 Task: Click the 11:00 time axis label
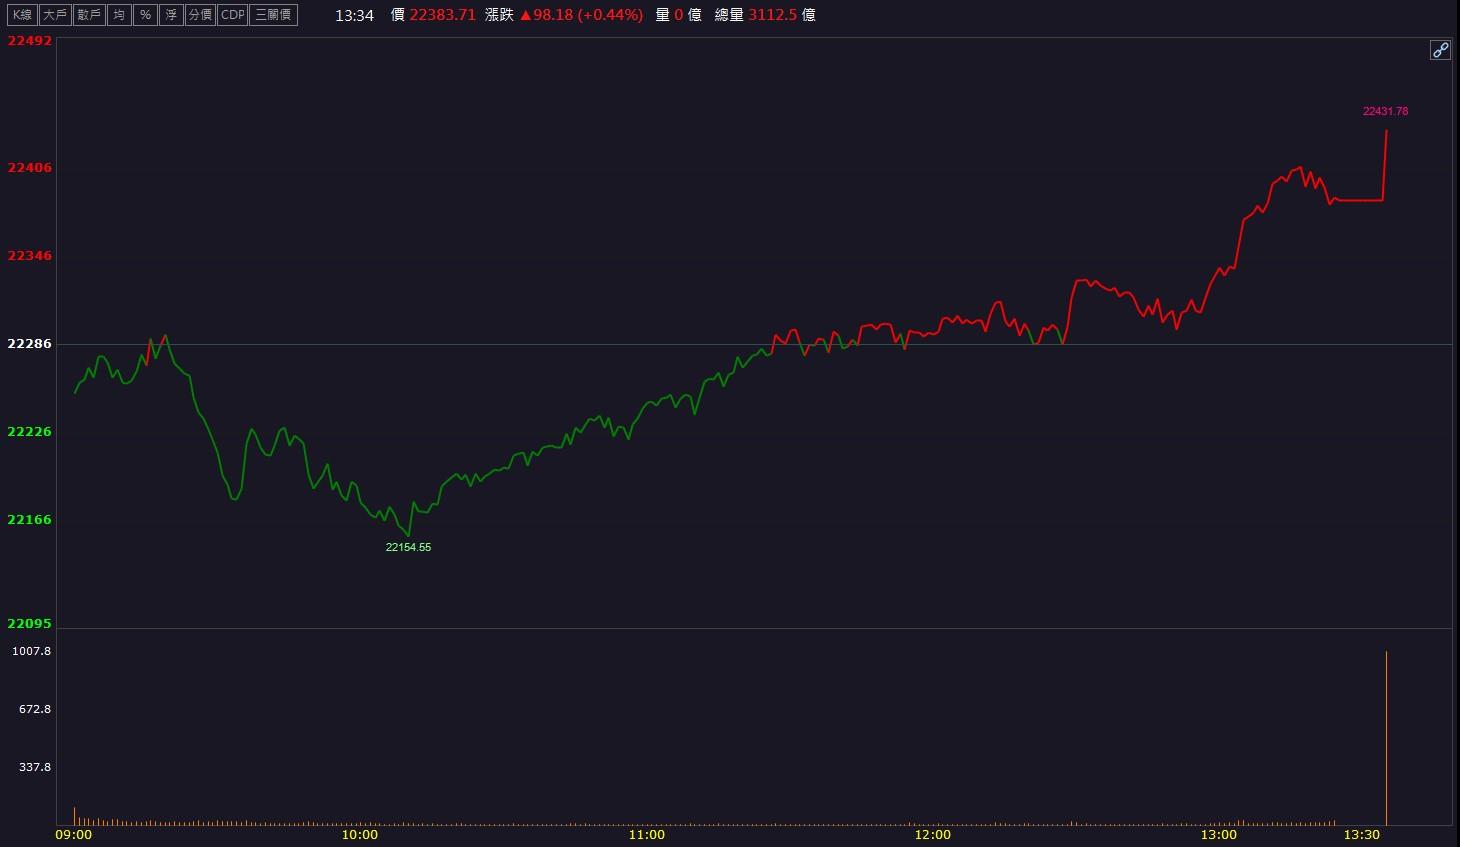647,835
